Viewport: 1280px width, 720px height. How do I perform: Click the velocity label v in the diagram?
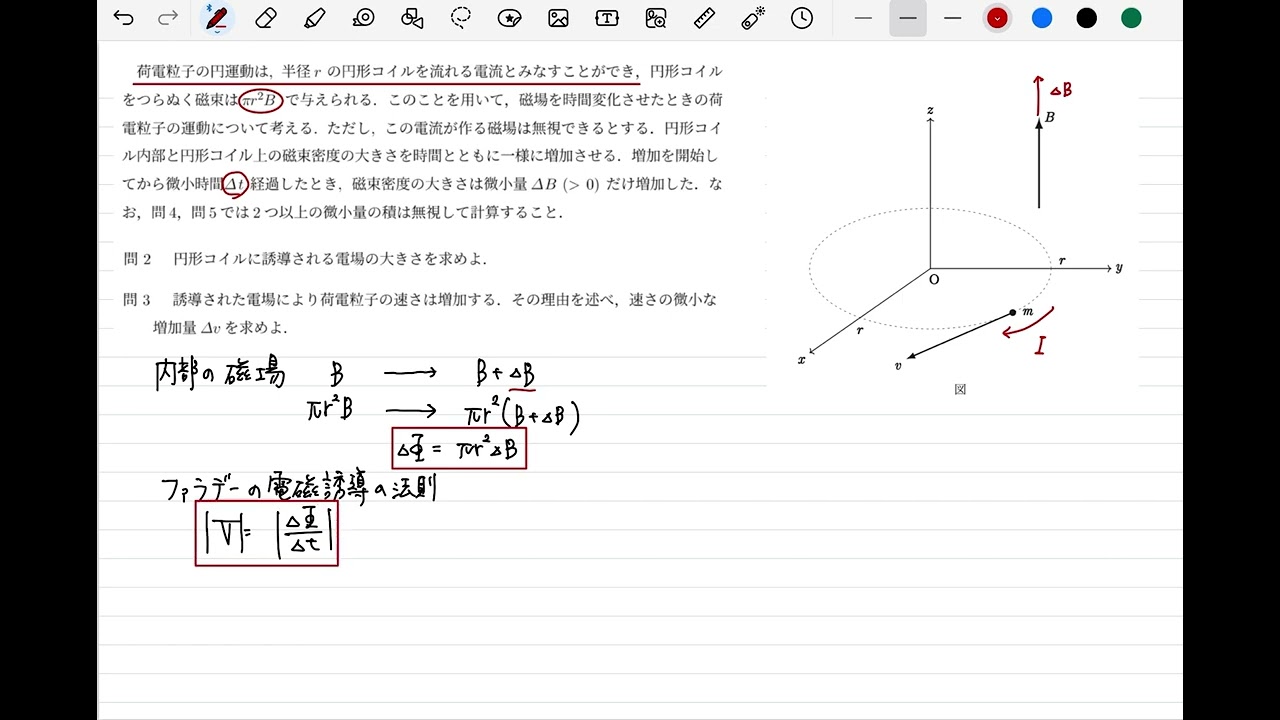click(898, 366)
